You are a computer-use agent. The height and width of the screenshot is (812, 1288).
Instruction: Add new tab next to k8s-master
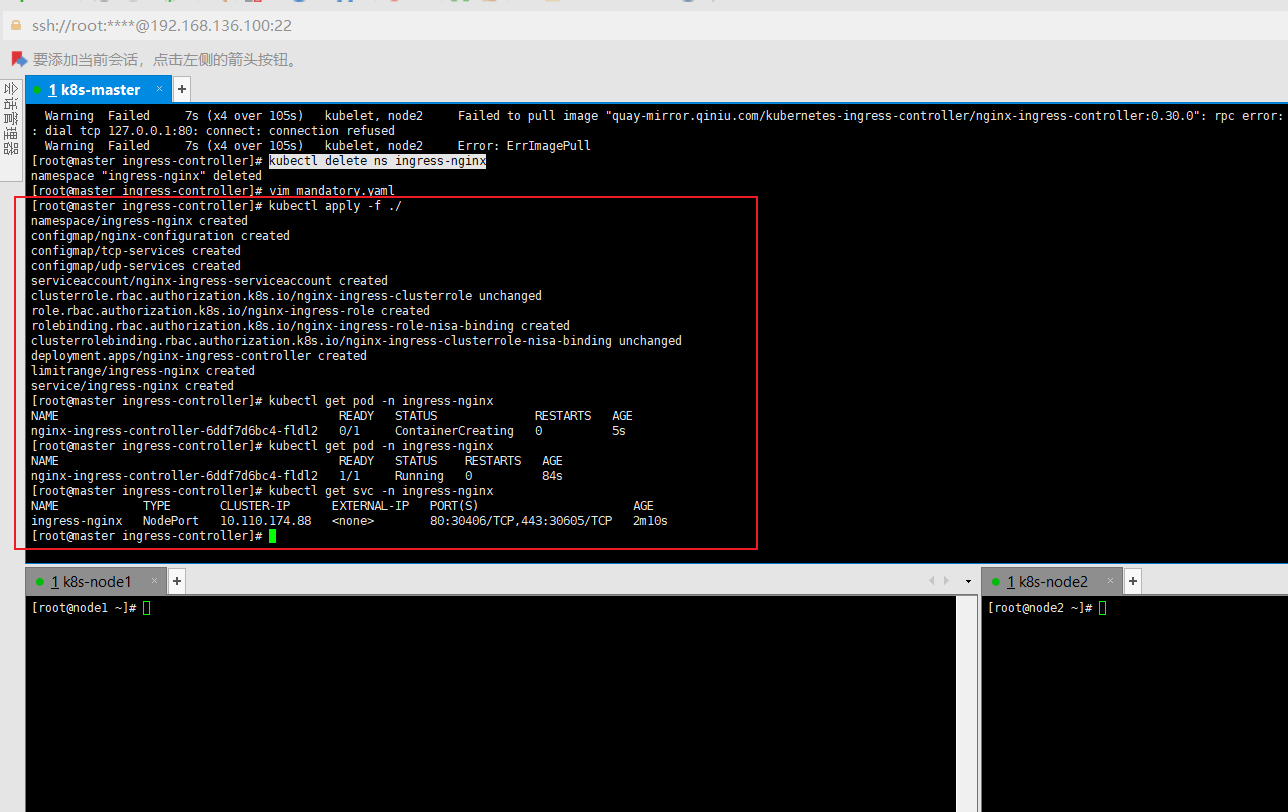coord(181,89)
